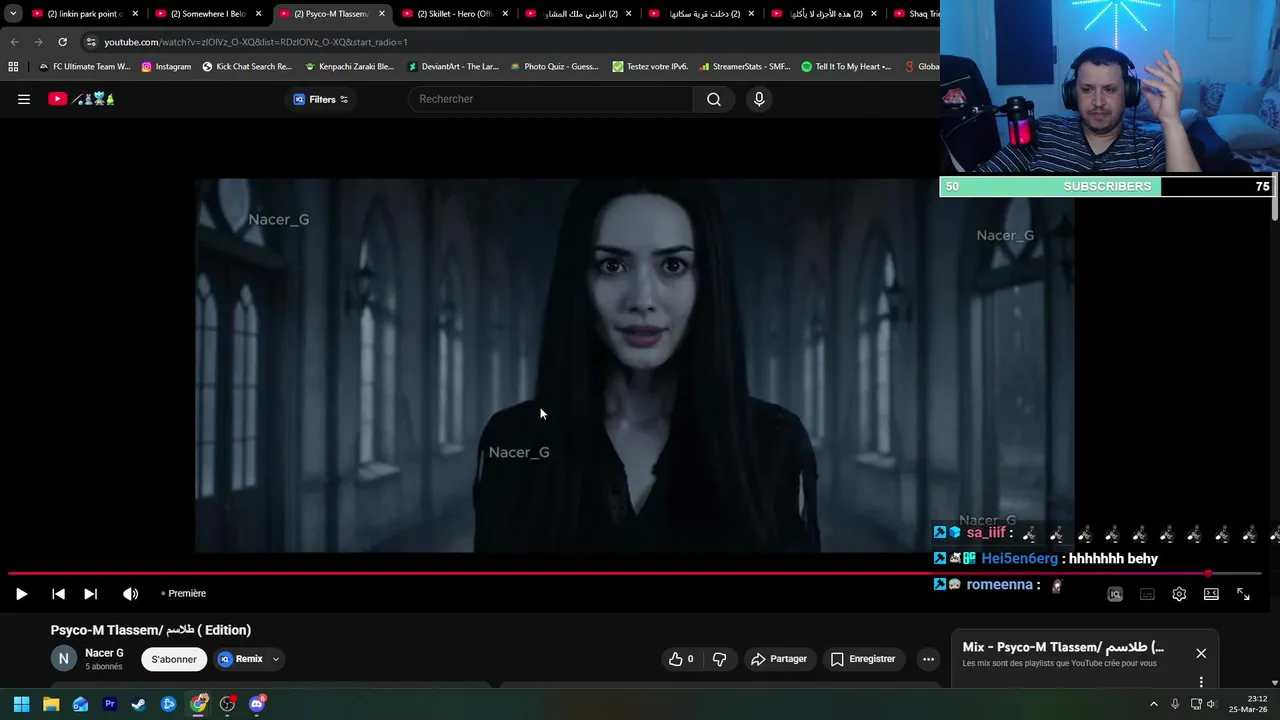Like the video with thumbs up
Image resolution: width=1280 pixels, height=720 pixels.
click(x=681, y=659)
